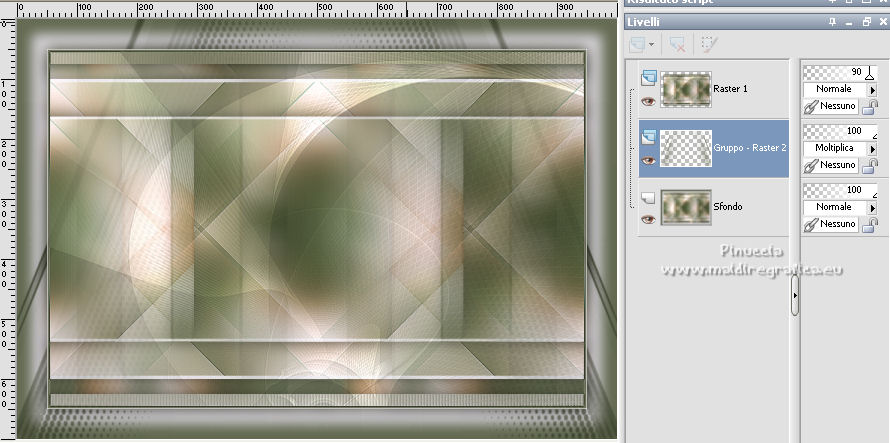Hide the Gruppo - Raster 2 layer eye icon
The width and height of the screenshot is (890, 443).
(648, 161)
